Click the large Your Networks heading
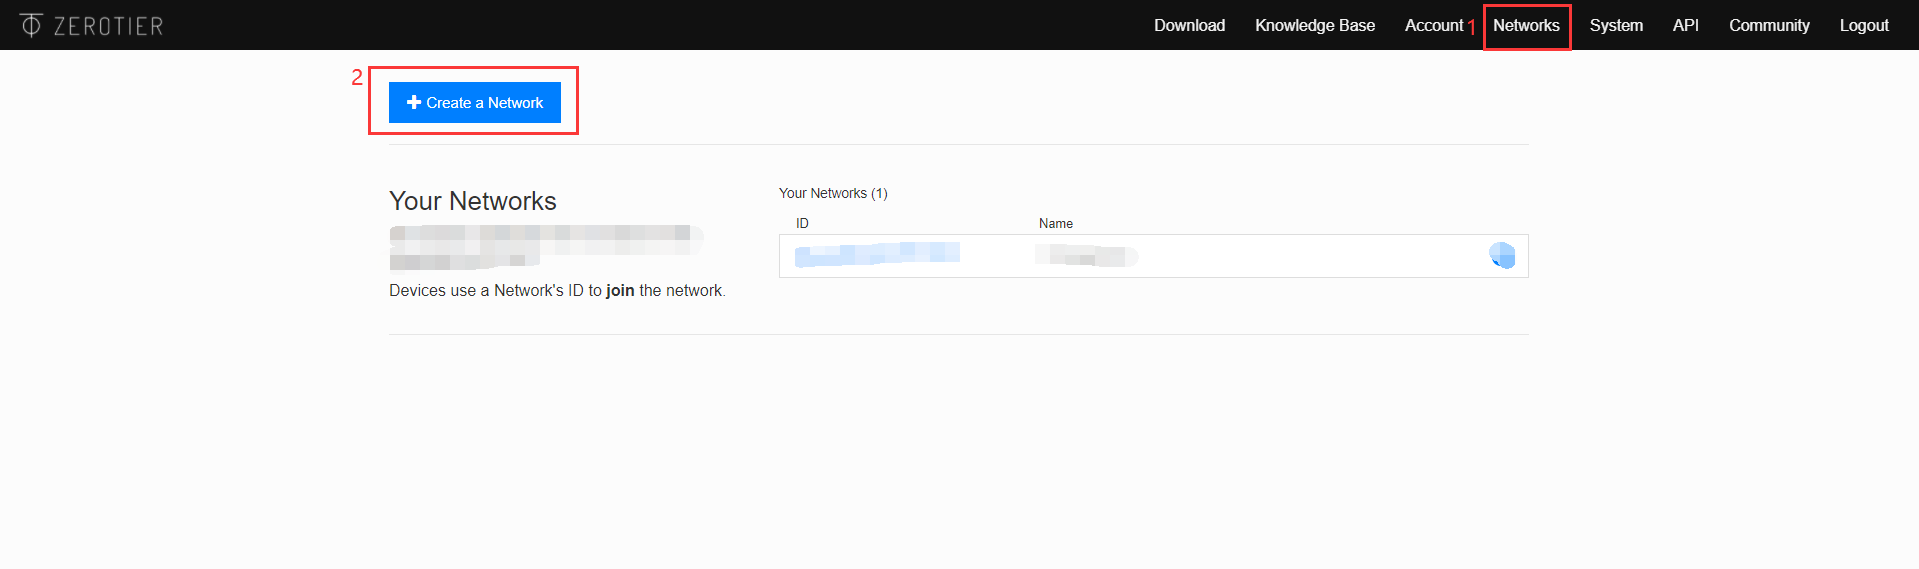Viewport: 1919px width, 569px height. [472, 201]
